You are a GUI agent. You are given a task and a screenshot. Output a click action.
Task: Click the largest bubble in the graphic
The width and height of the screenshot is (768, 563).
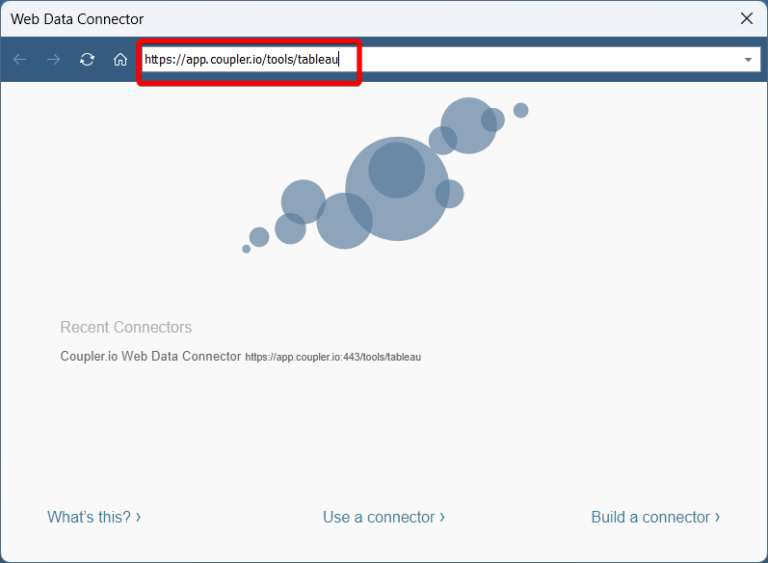(397, 188)
